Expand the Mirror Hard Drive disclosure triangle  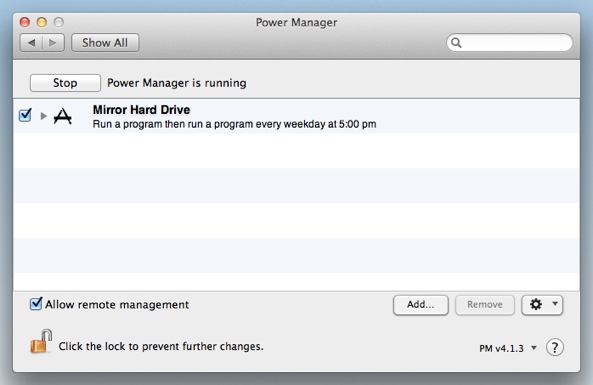click(43, 116)
